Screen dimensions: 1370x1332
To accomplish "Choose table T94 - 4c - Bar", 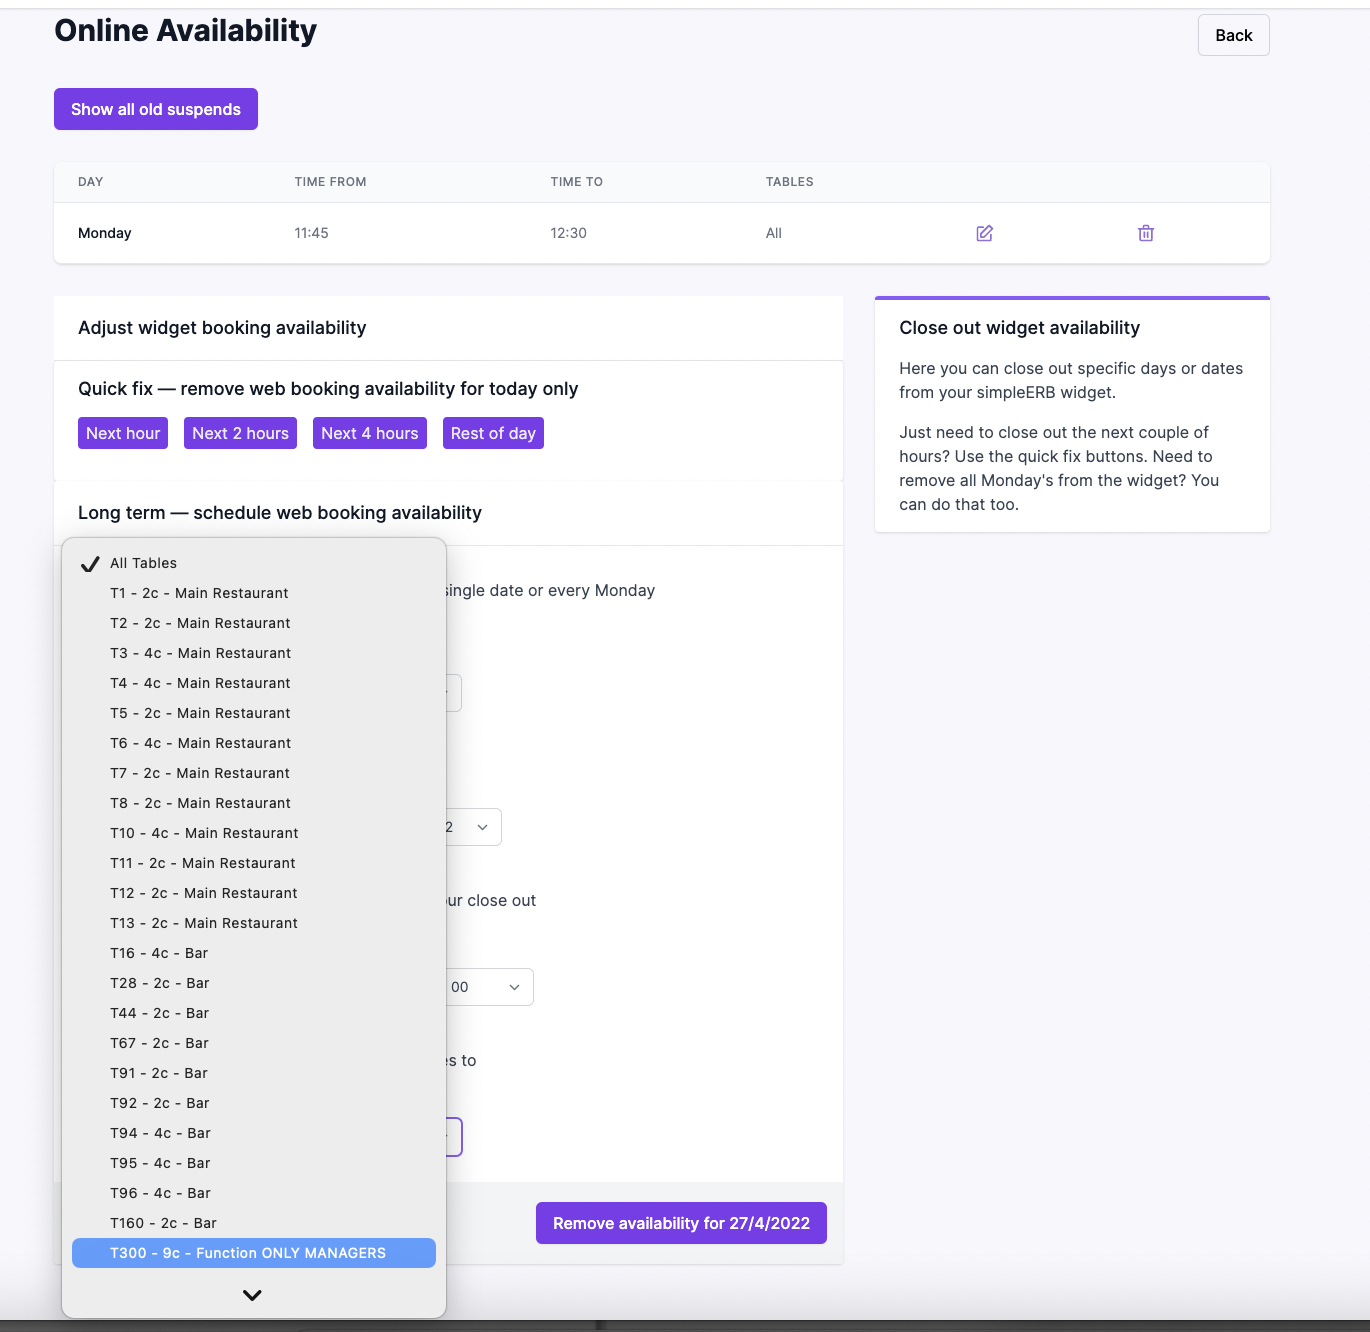I will pyautogui.click(x=254, y=1133).
